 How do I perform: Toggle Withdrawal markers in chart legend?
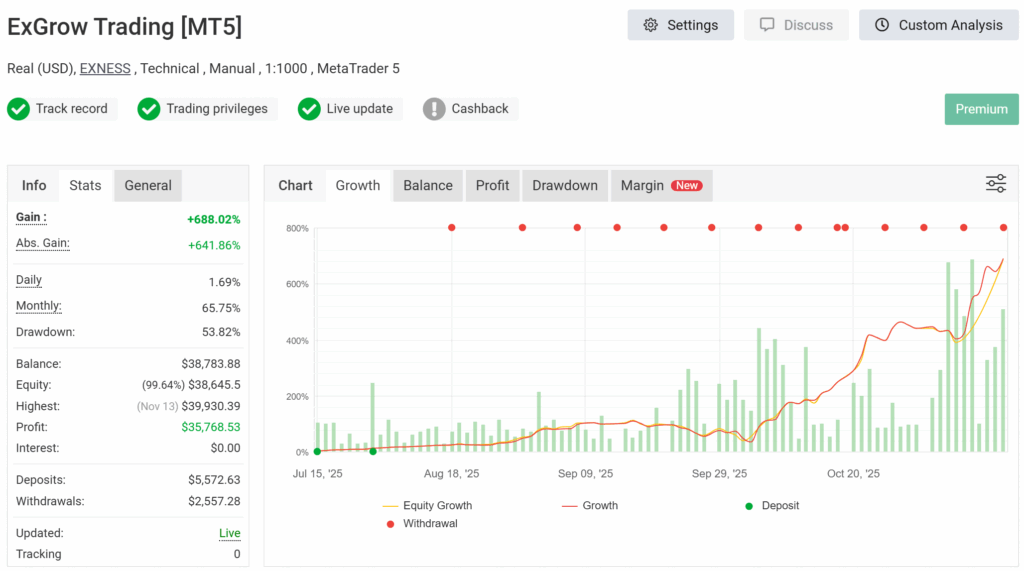coord(427,524)
